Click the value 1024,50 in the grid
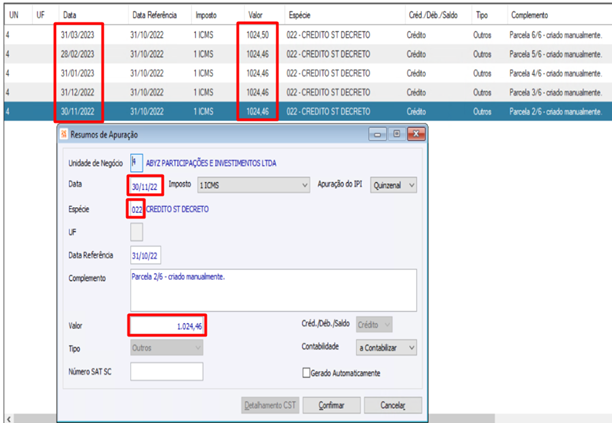The width and height of the screenshot is (612, 423). coord(258,35)
